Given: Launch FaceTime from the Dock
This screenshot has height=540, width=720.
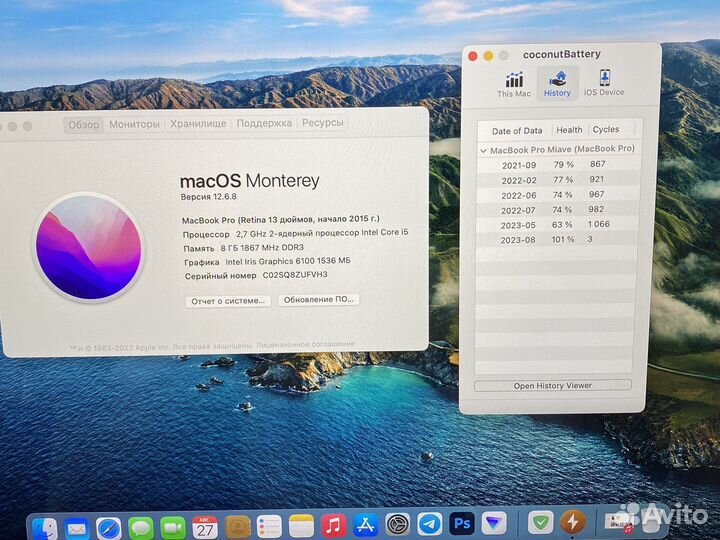Looking at the screenshot, I should (x=173, y=528).
